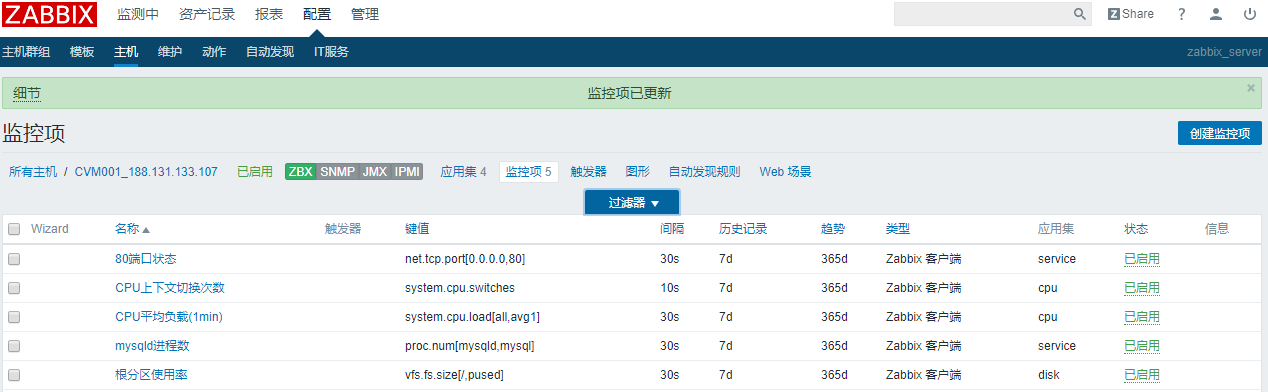The image size is (1268, 392).
Task: Check the 根分区使用率 row checkbox
Action: point(14,374)
